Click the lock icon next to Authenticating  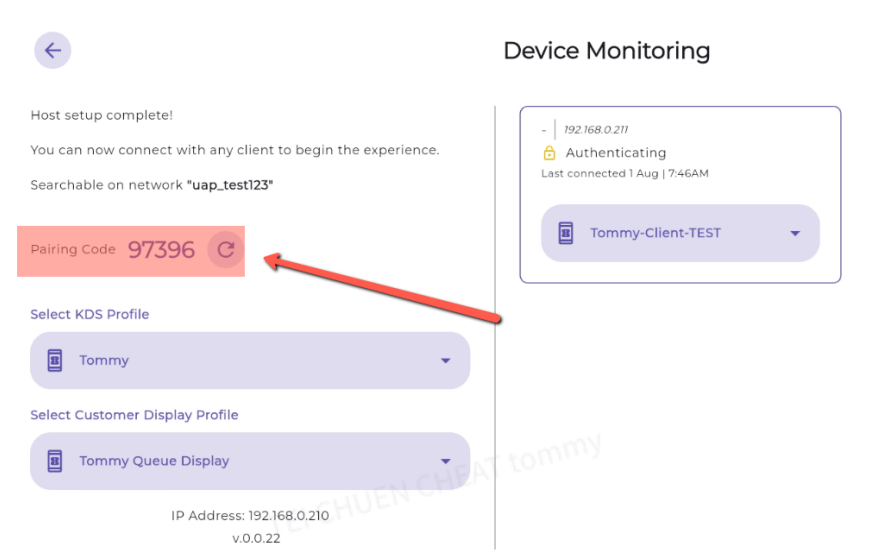point(549,153)
